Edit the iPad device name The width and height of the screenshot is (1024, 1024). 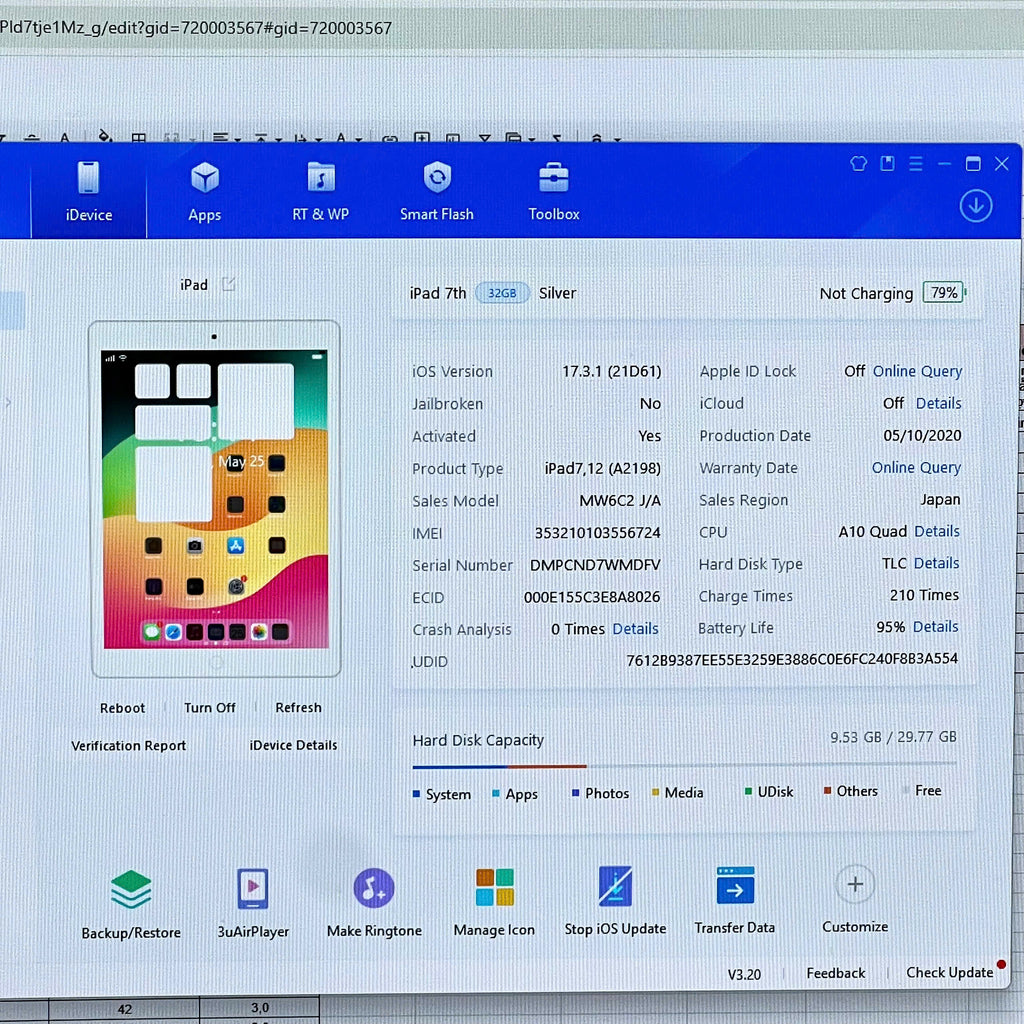(229, 284)
